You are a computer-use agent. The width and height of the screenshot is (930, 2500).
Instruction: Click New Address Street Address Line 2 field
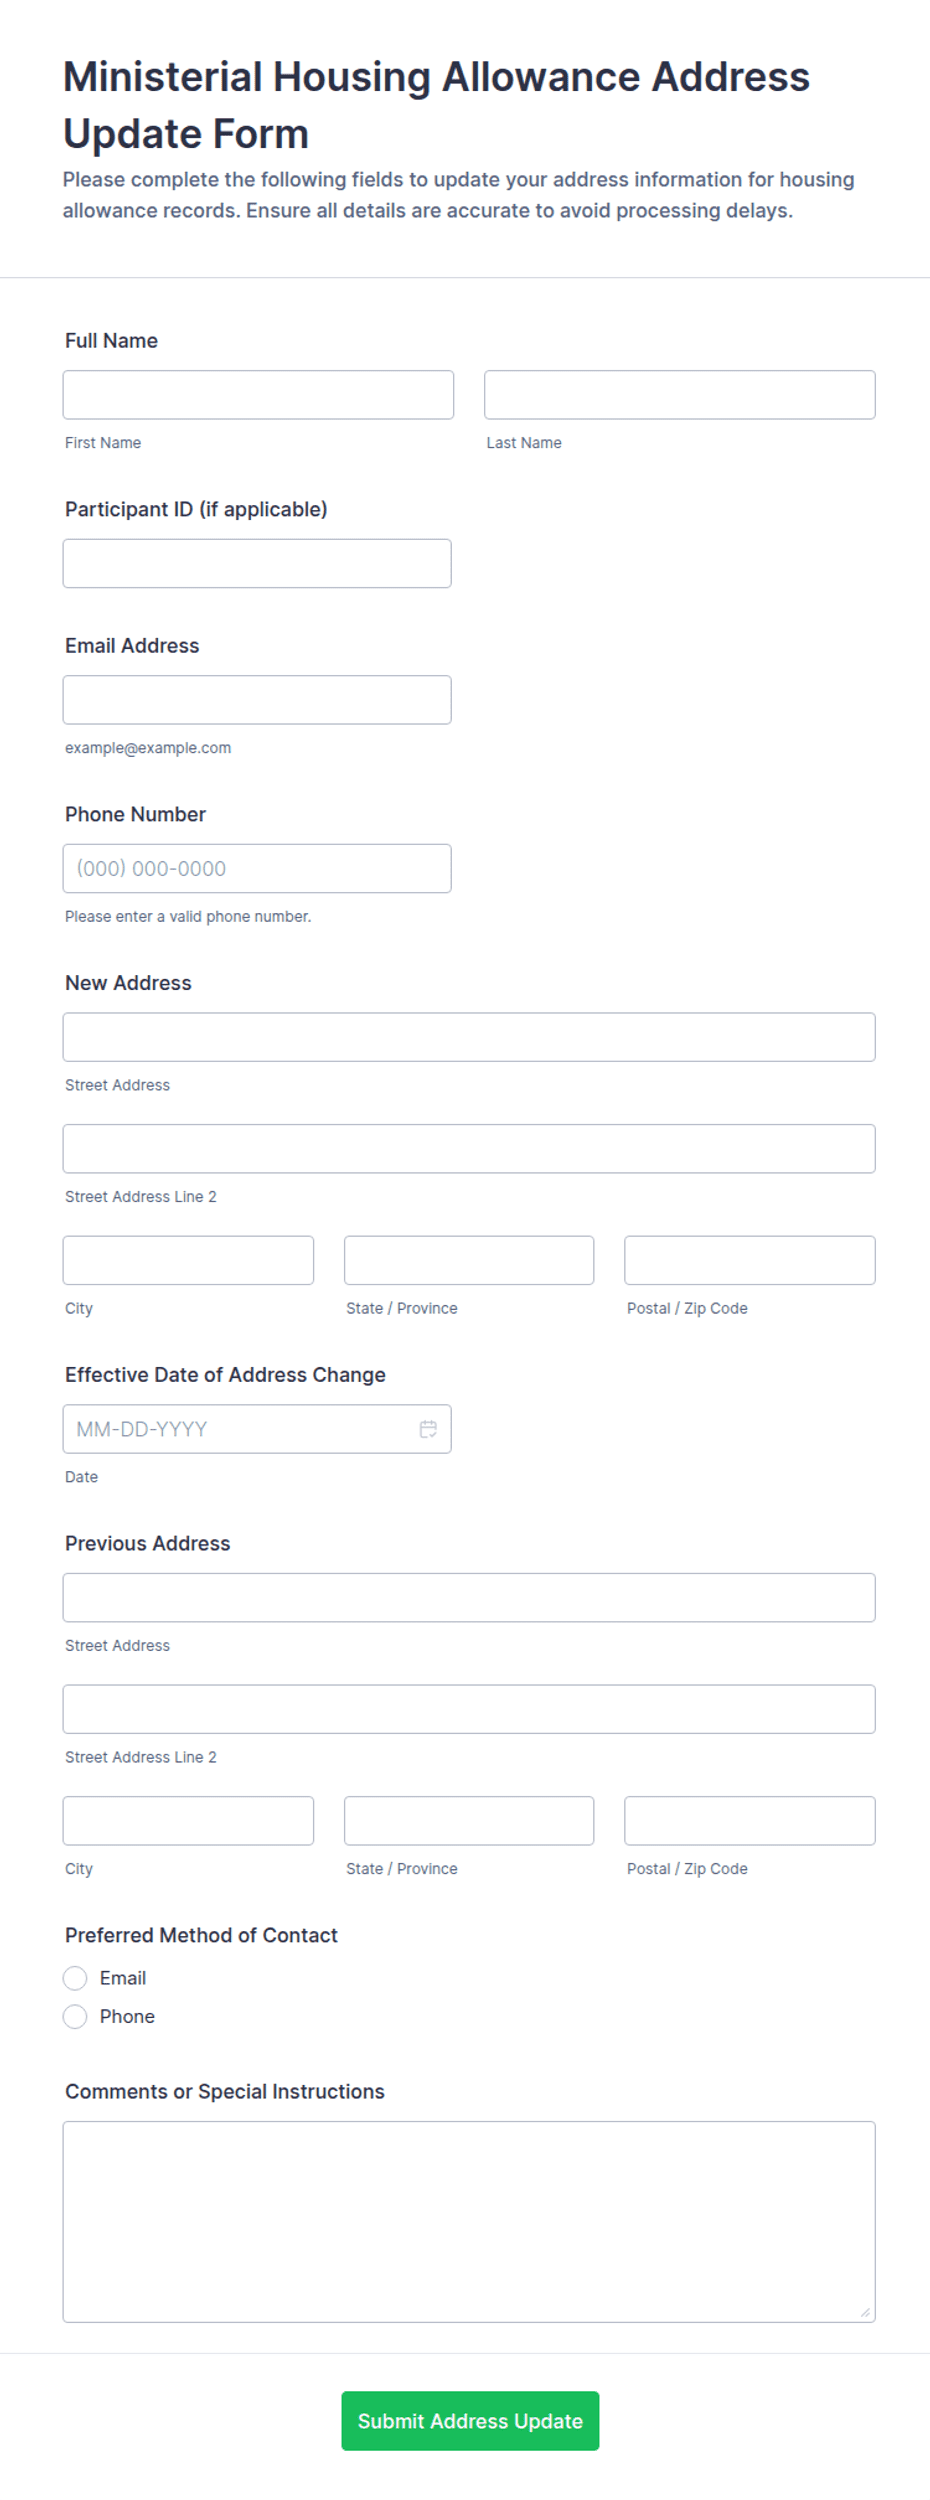point(469,1148)
